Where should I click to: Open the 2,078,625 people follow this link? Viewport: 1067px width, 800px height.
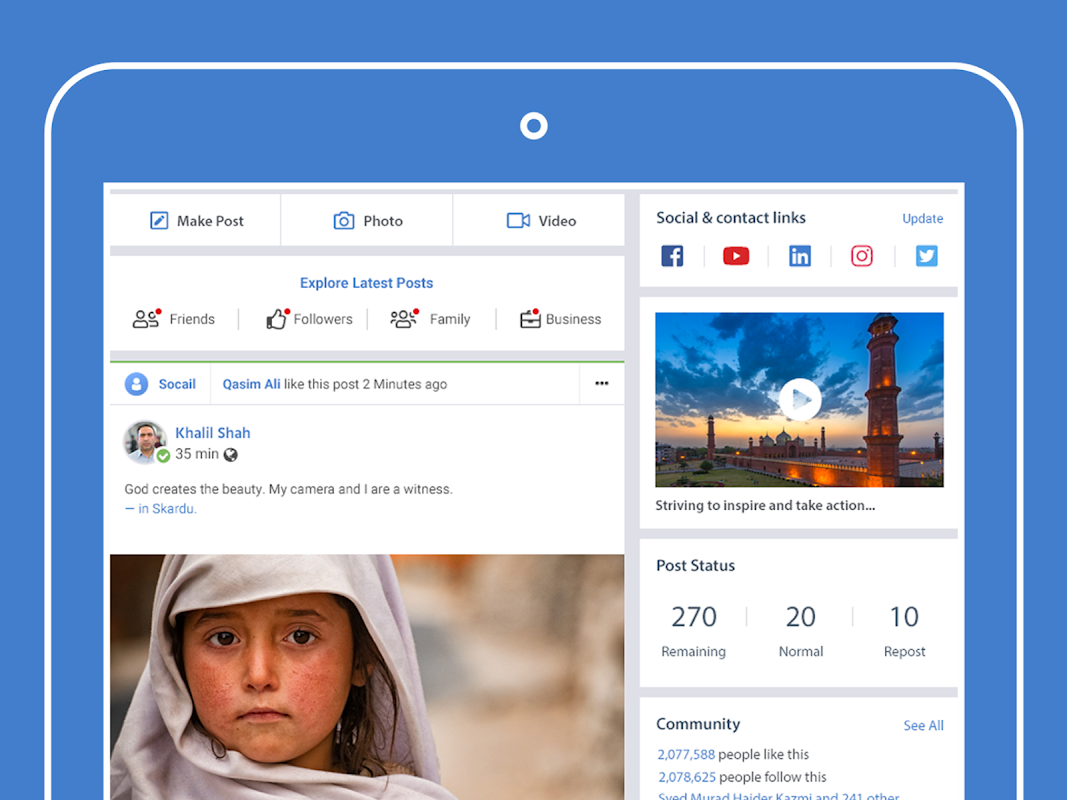click(x=742, y=776)
